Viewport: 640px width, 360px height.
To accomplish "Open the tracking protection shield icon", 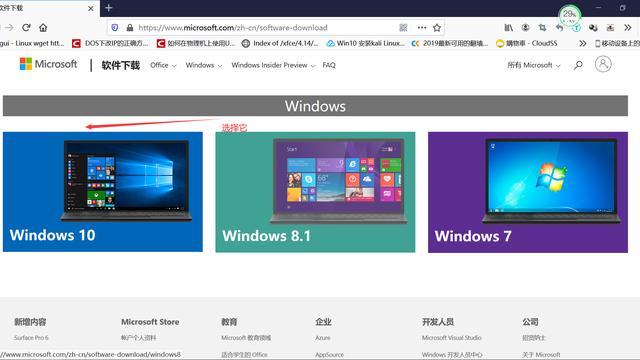I will (115, 28).
